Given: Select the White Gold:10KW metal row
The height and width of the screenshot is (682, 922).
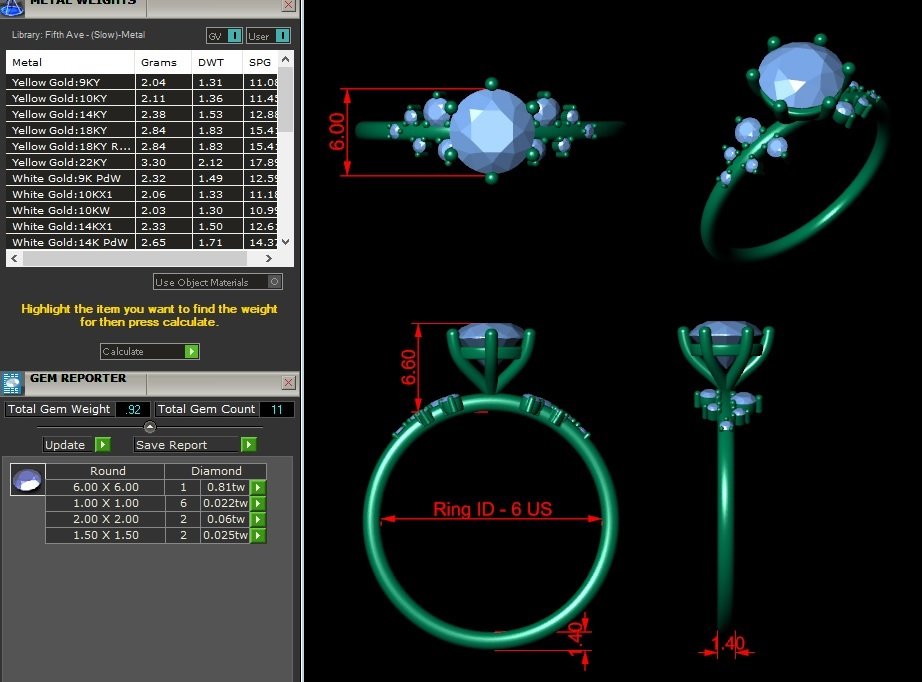Looking at the screenshot, I should 70,210.
